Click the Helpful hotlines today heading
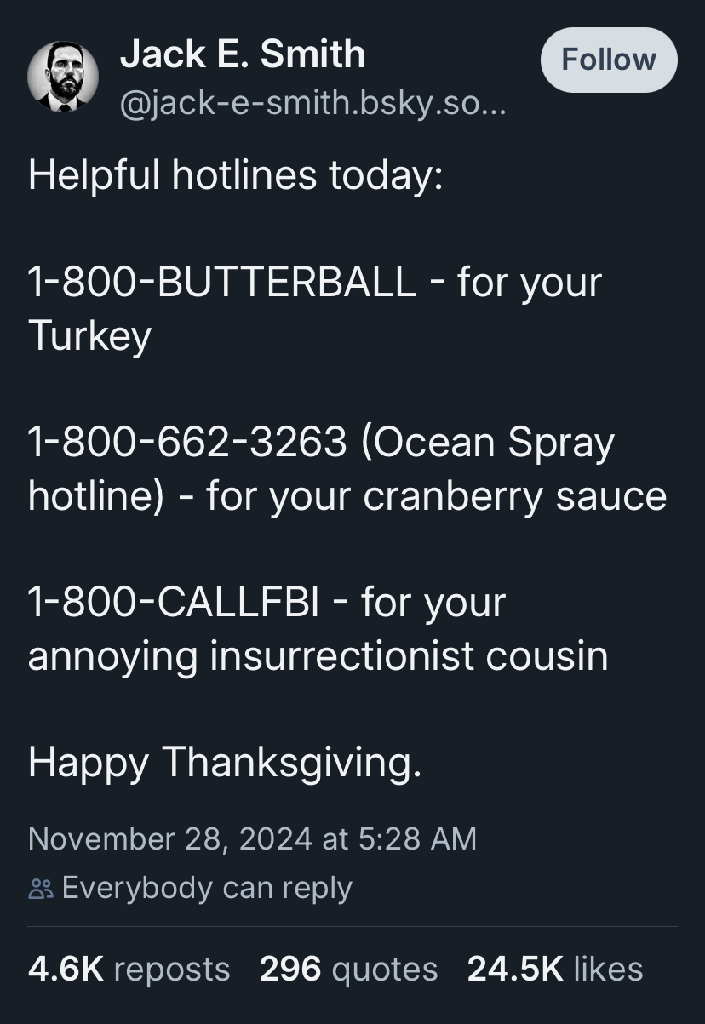 pyautogui.click(x=236, y=176)
